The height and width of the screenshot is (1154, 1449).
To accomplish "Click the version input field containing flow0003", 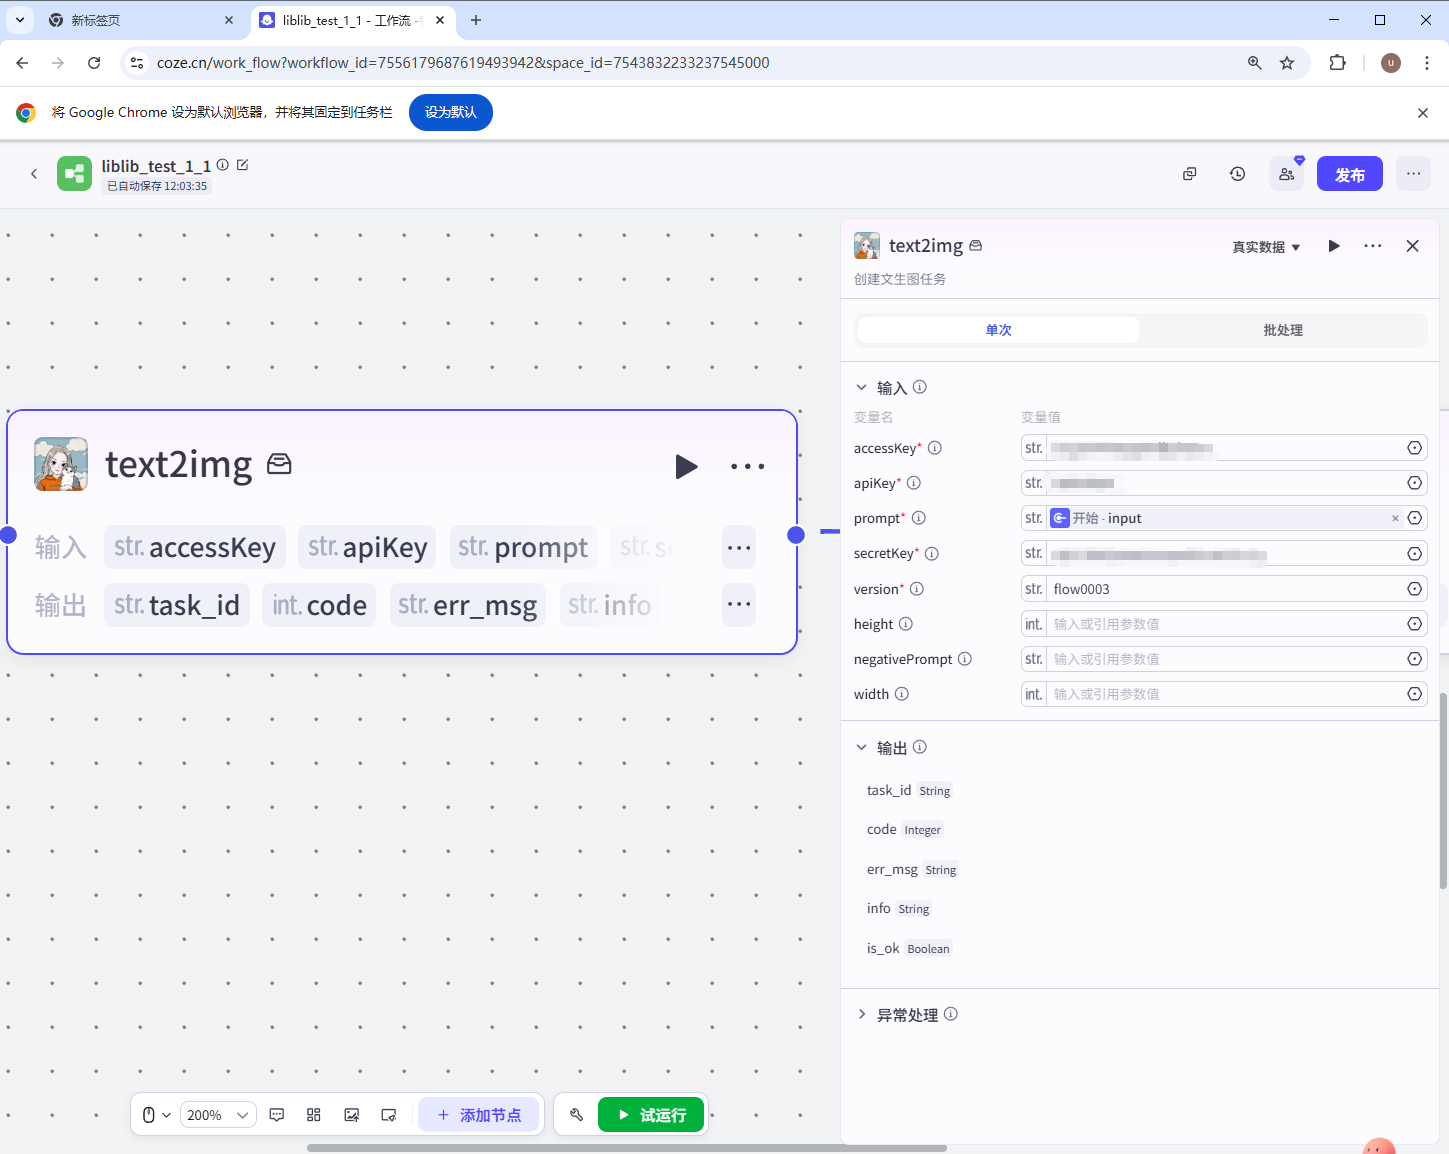I will pos(1225,589).
